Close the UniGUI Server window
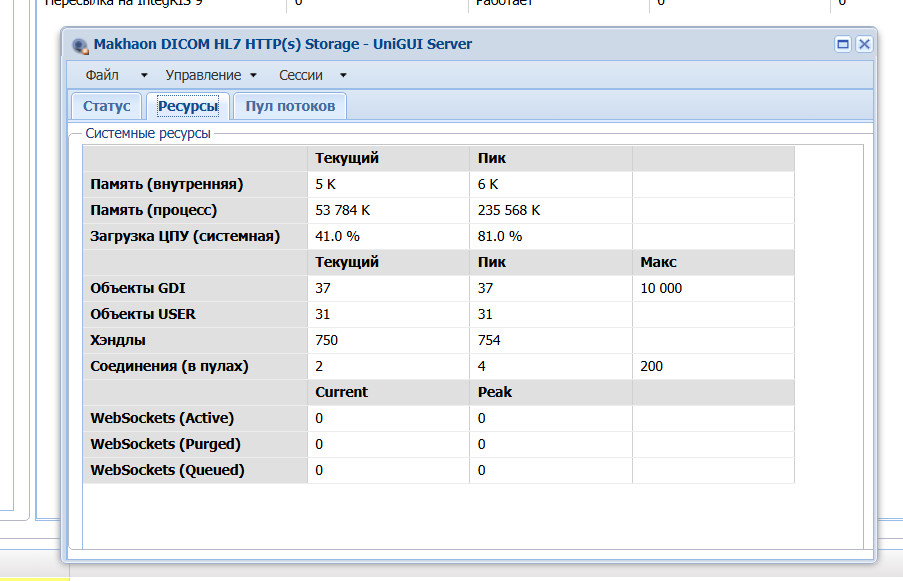Image resolution: width=903 pixels, height=581 pixels. click(864, 44)
